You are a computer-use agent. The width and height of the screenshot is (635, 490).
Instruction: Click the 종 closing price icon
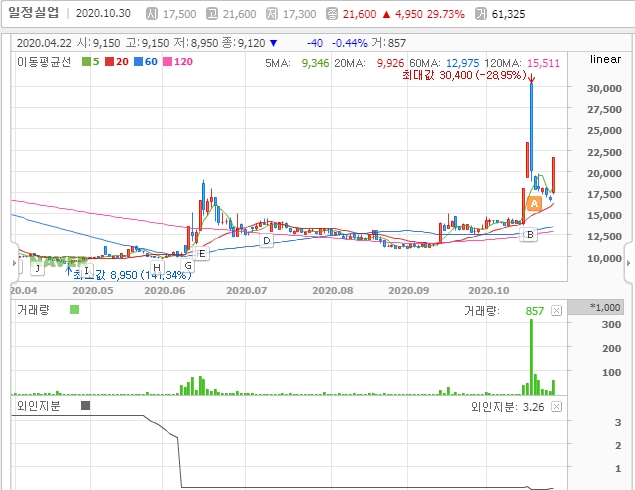pyautogui.click(x=332, y=14)
